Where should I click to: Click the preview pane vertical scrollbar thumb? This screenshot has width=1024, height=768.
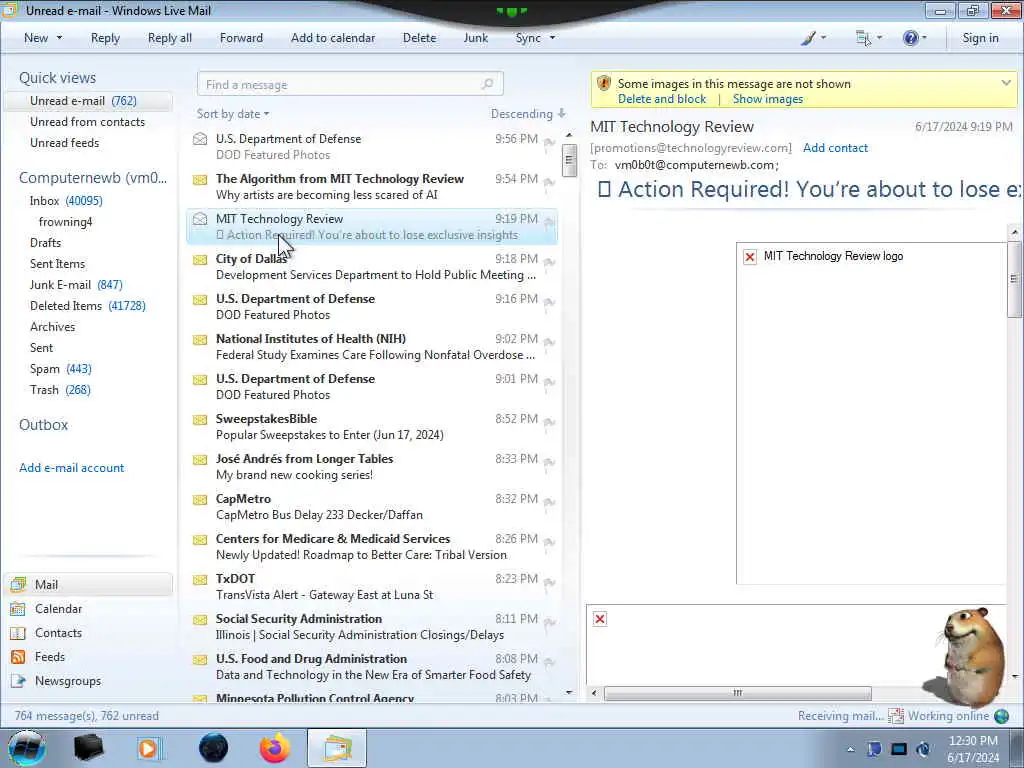pyautogui.click(x=1014, y=279)
